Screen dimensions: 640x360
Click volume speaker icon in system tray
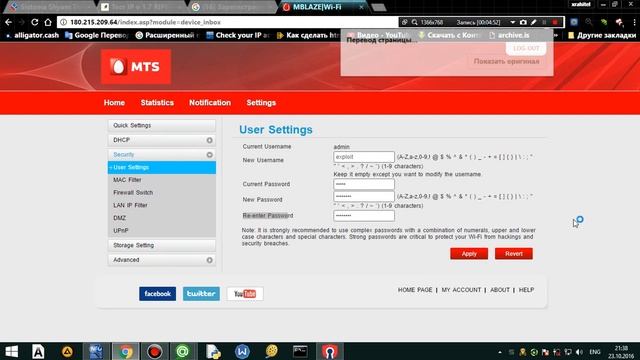pos(579,352)
